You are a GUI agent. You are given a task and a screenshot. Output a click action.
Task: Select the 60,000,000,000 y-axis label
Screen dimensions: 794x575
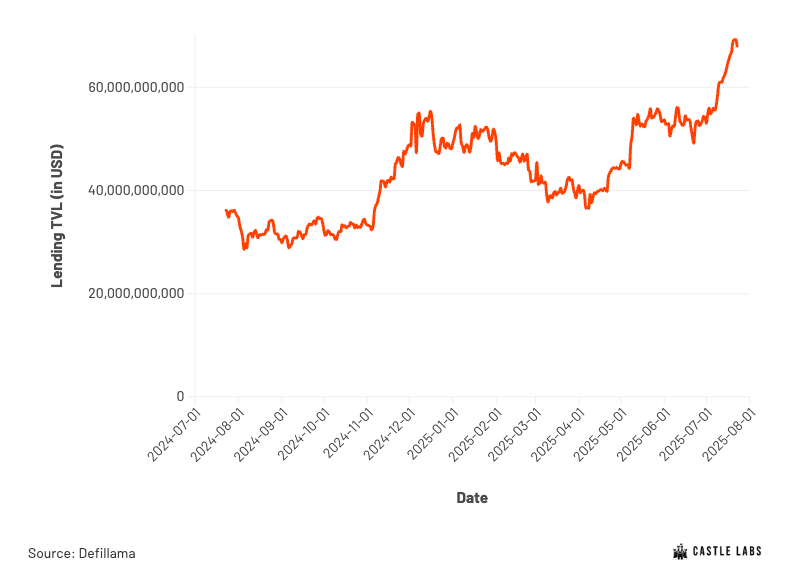(x=136, y=87)
